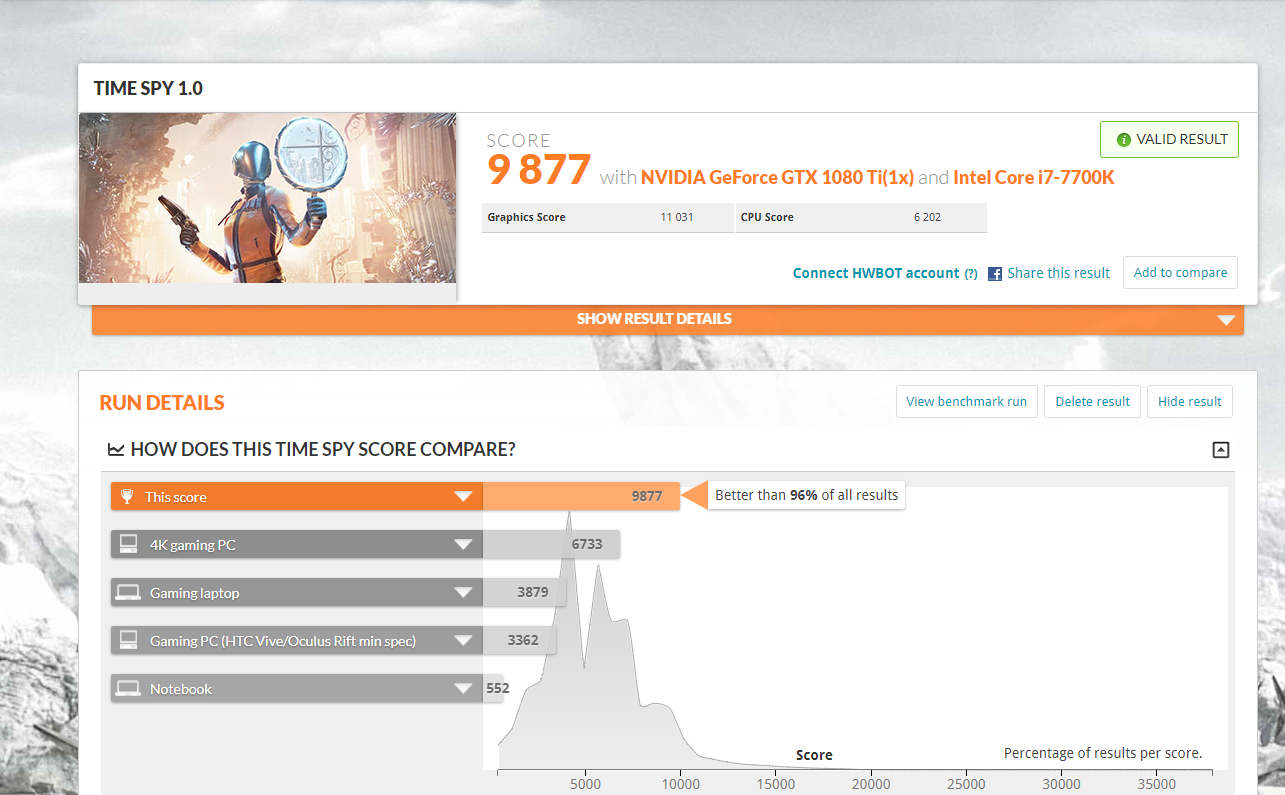Click the green info icon in Valid Result
Image resolution: width=1285 pixels, height=795 pixels.
point(1124,140)
